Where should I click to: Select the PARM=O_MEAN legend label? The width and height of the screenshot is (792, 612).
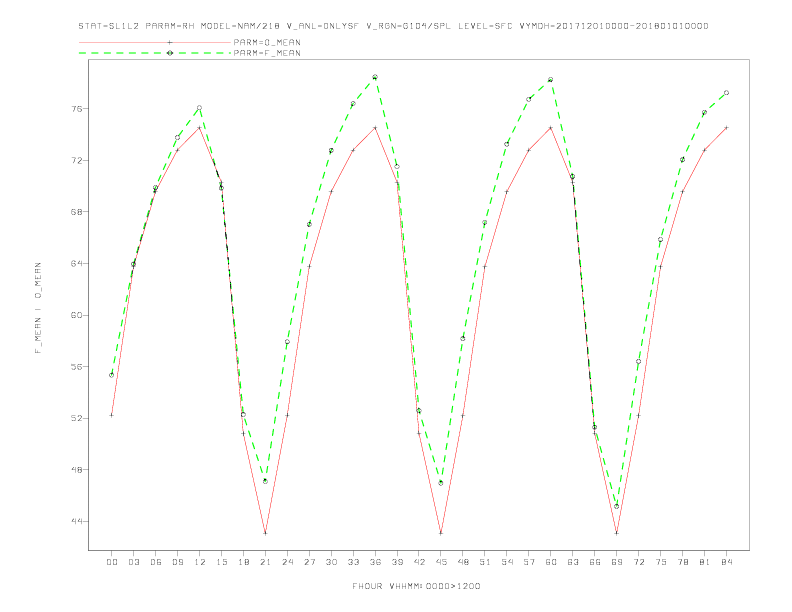tap(267, 42)
